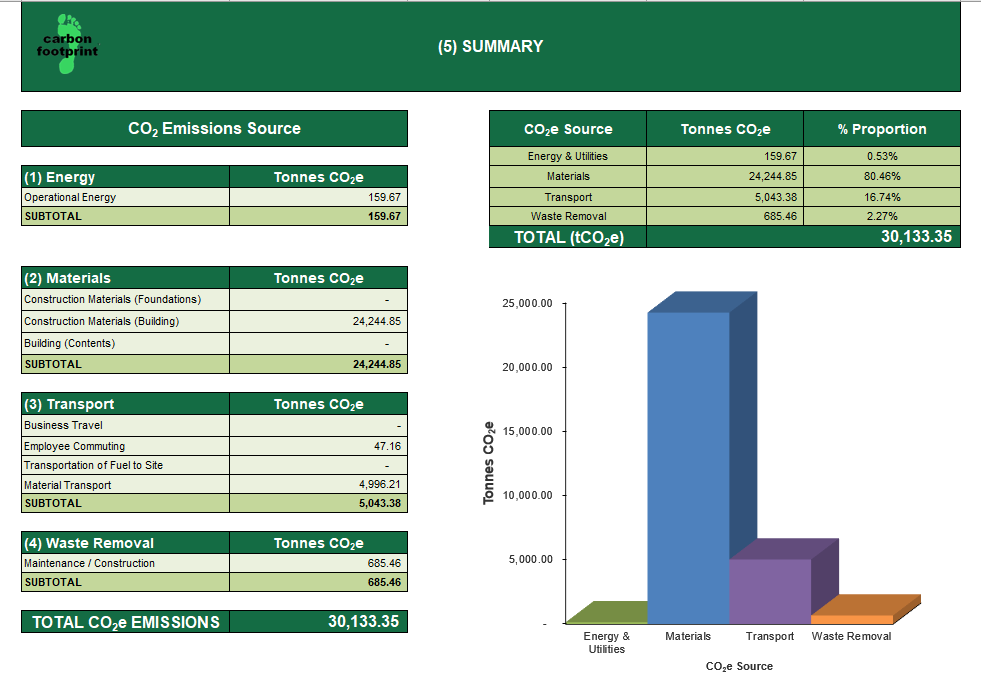Click 30,133.35 beside TOTAL CO2e EMISSIONS
The image size is (981, 688).
[363, 621]
